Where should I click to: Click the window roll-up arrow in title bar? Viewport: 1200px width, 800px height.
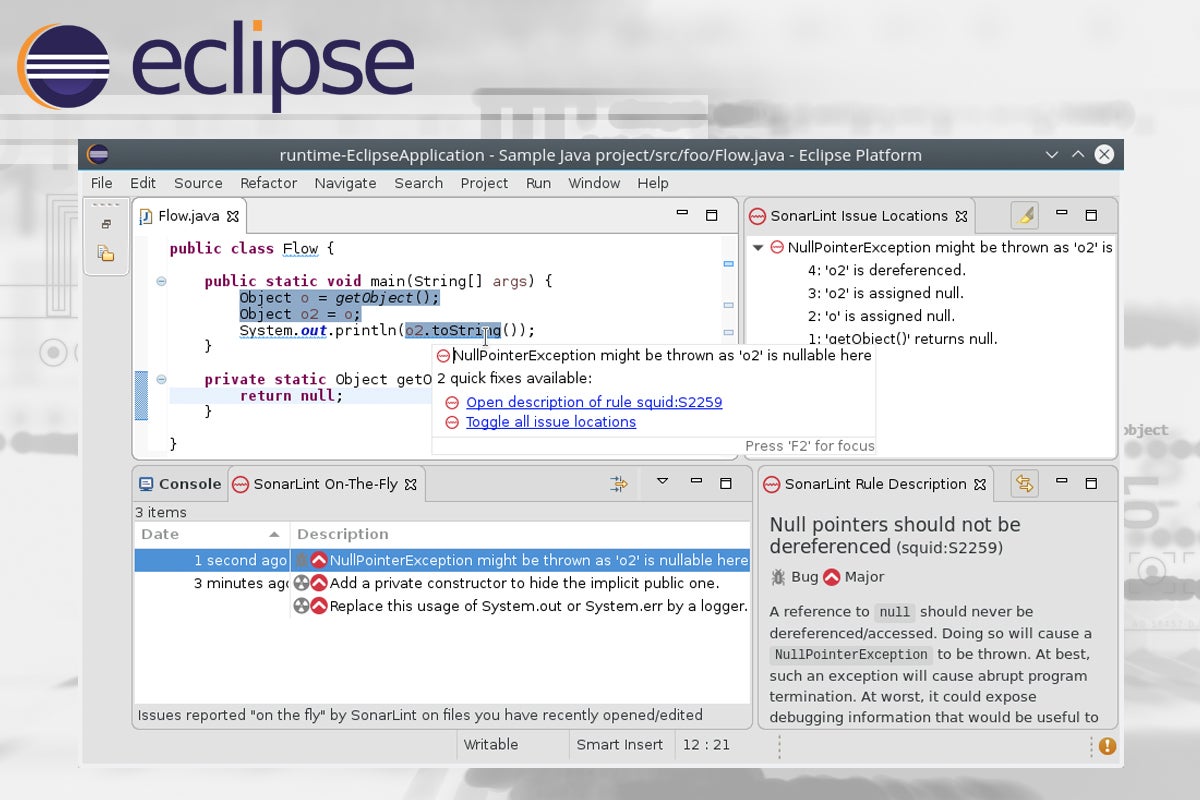point(1077,154)
